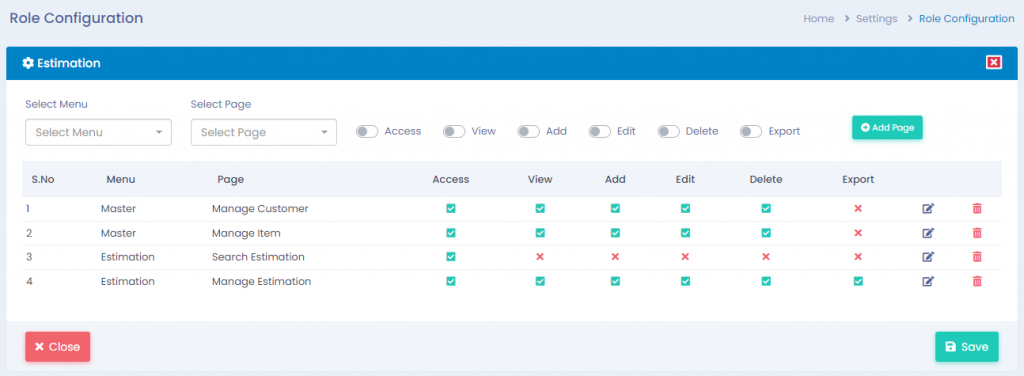This screenshot has height=376, width=1024.
Task: Edit the Manage Estimation row
Action: tap(928, 281)
